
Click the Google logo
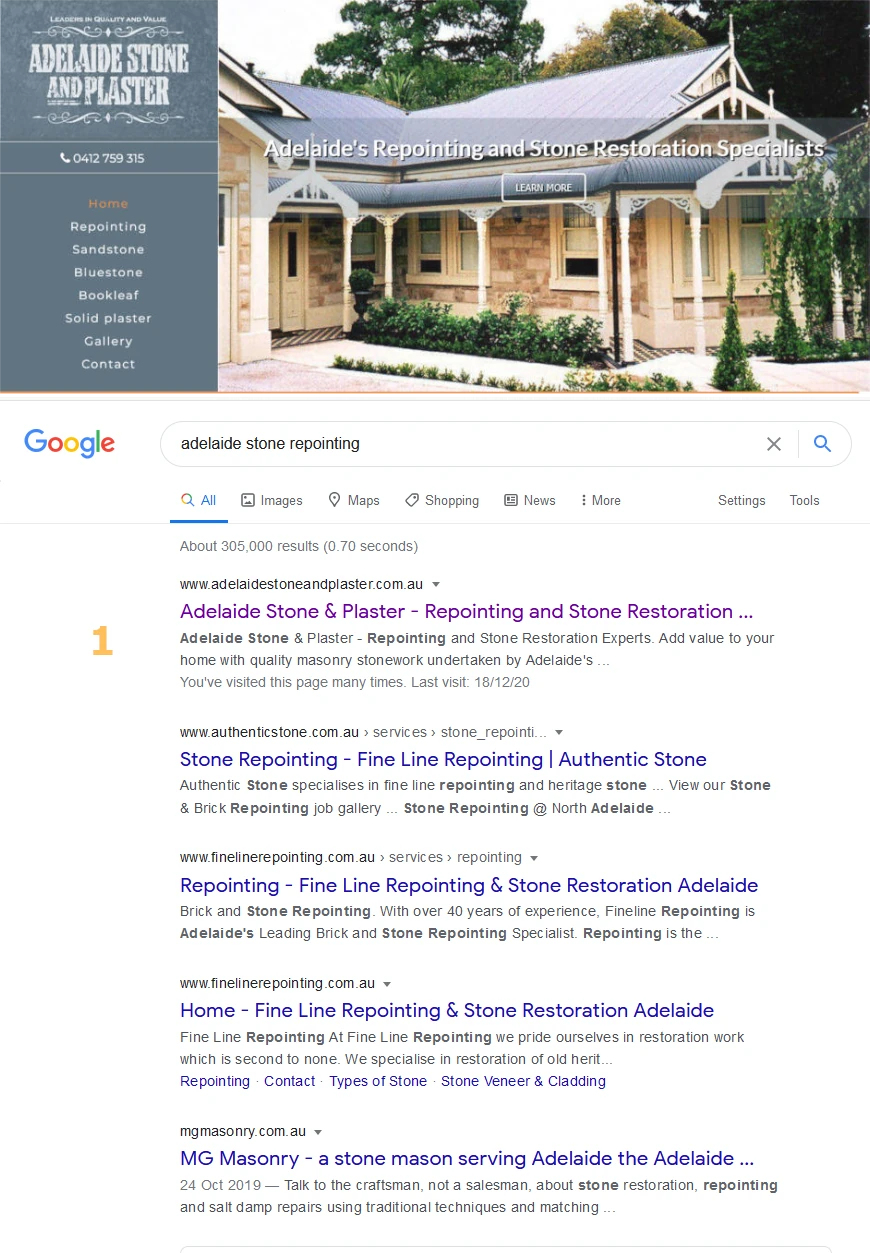[69, 443]
